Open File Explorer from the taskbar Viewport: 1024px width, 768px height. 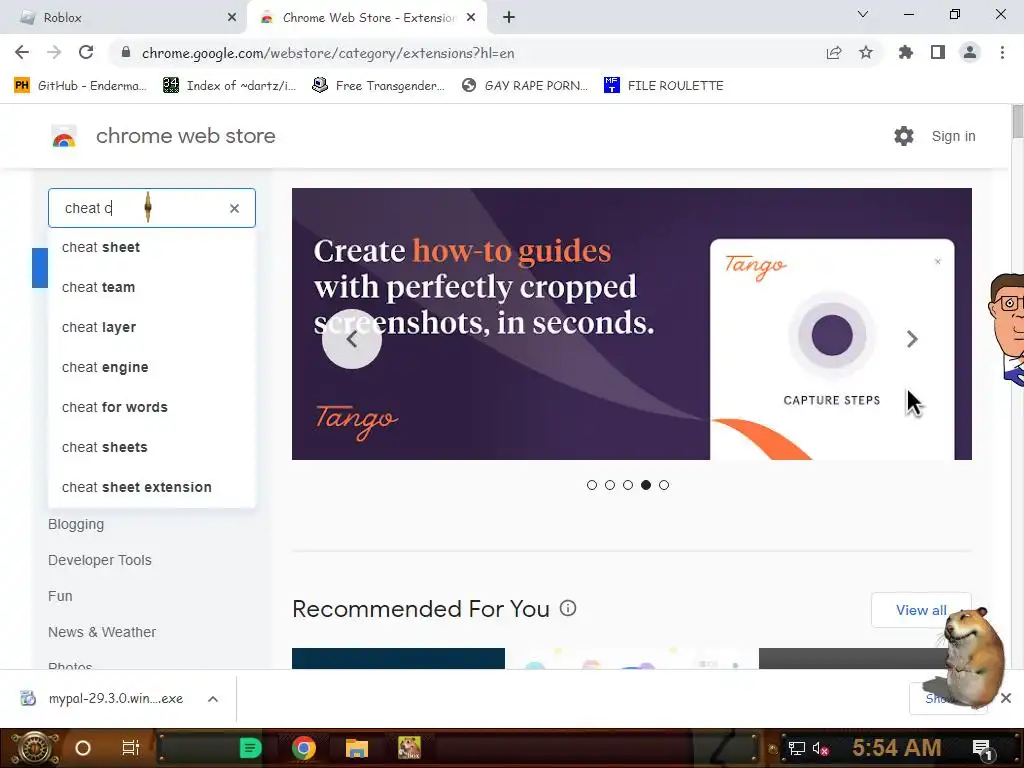[x=357, y=748]
